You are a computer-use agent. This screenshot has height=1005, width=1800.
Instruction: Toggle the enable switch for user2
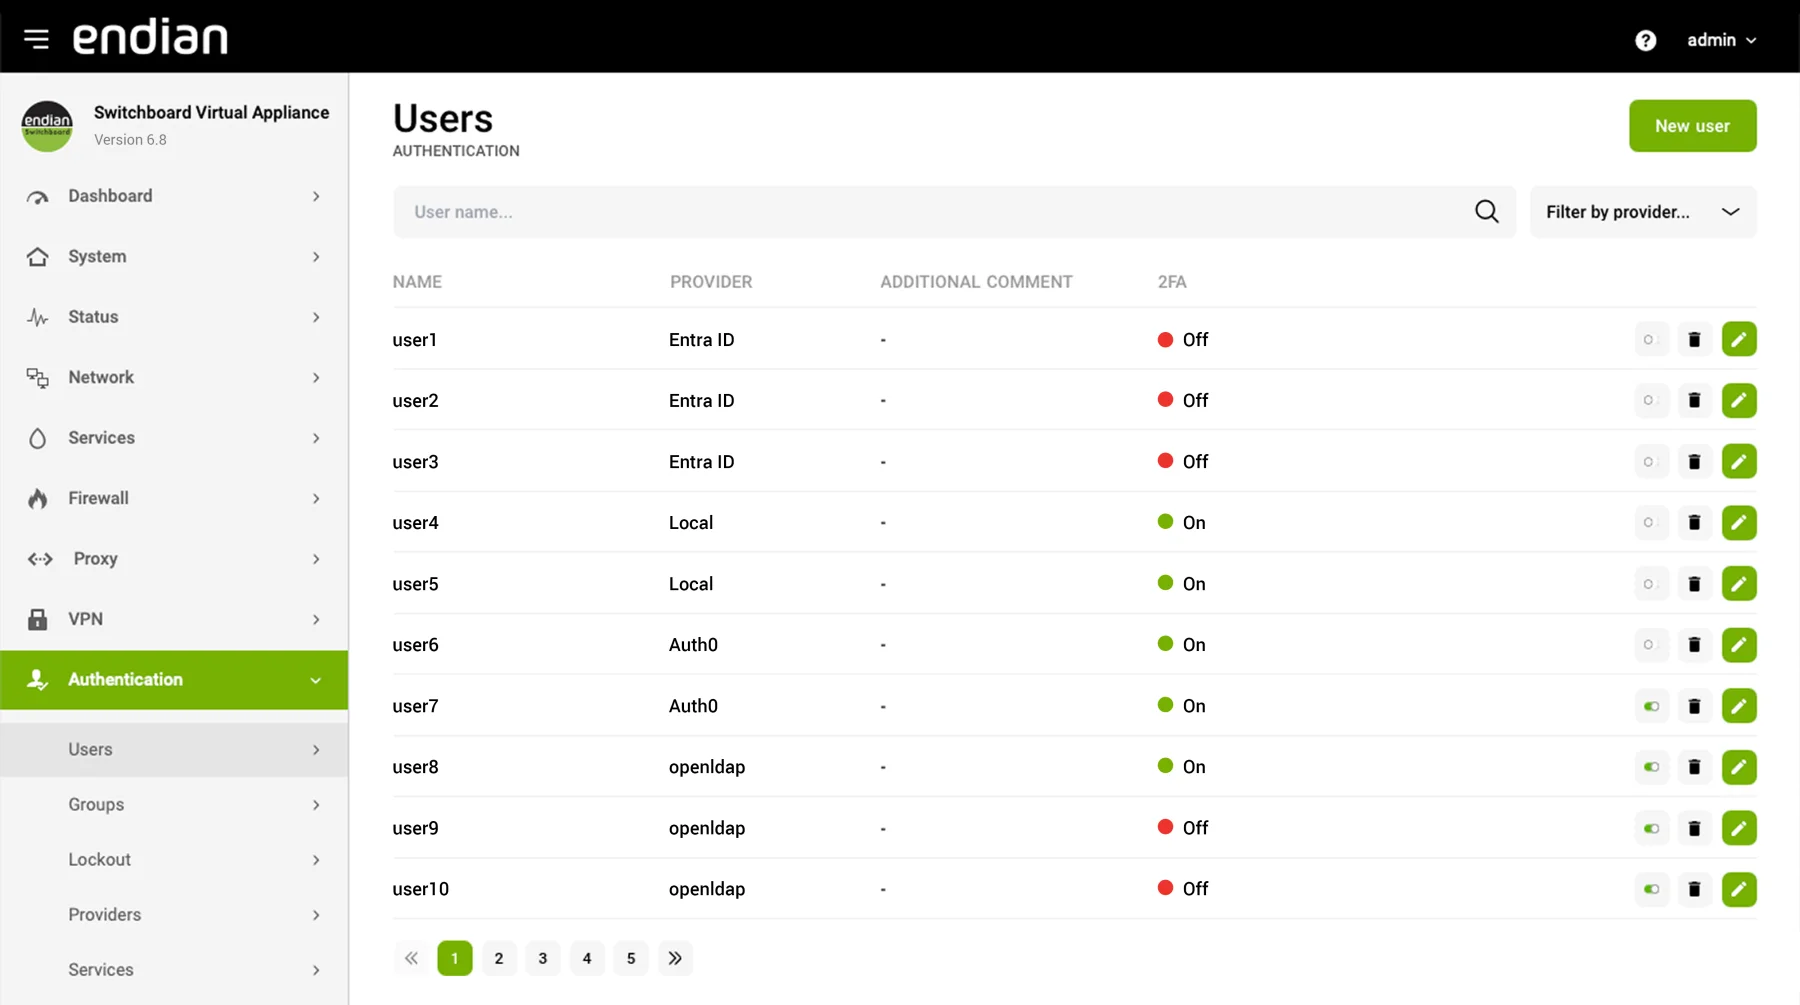click(1651, 401)
